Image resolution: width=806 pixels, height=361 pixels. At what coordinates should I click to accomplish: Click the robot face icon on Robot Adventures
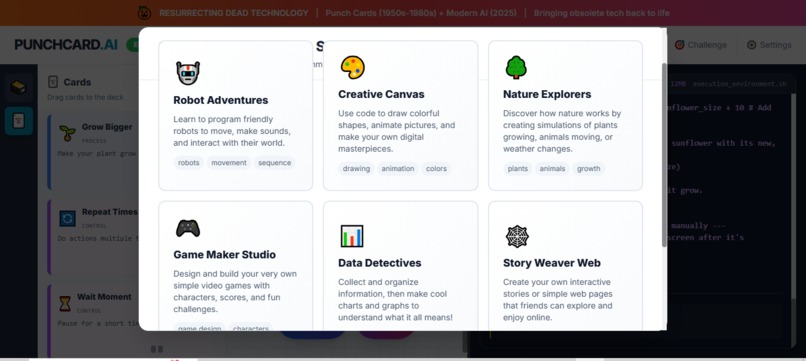pyautogui.click(x=188, y=73)
